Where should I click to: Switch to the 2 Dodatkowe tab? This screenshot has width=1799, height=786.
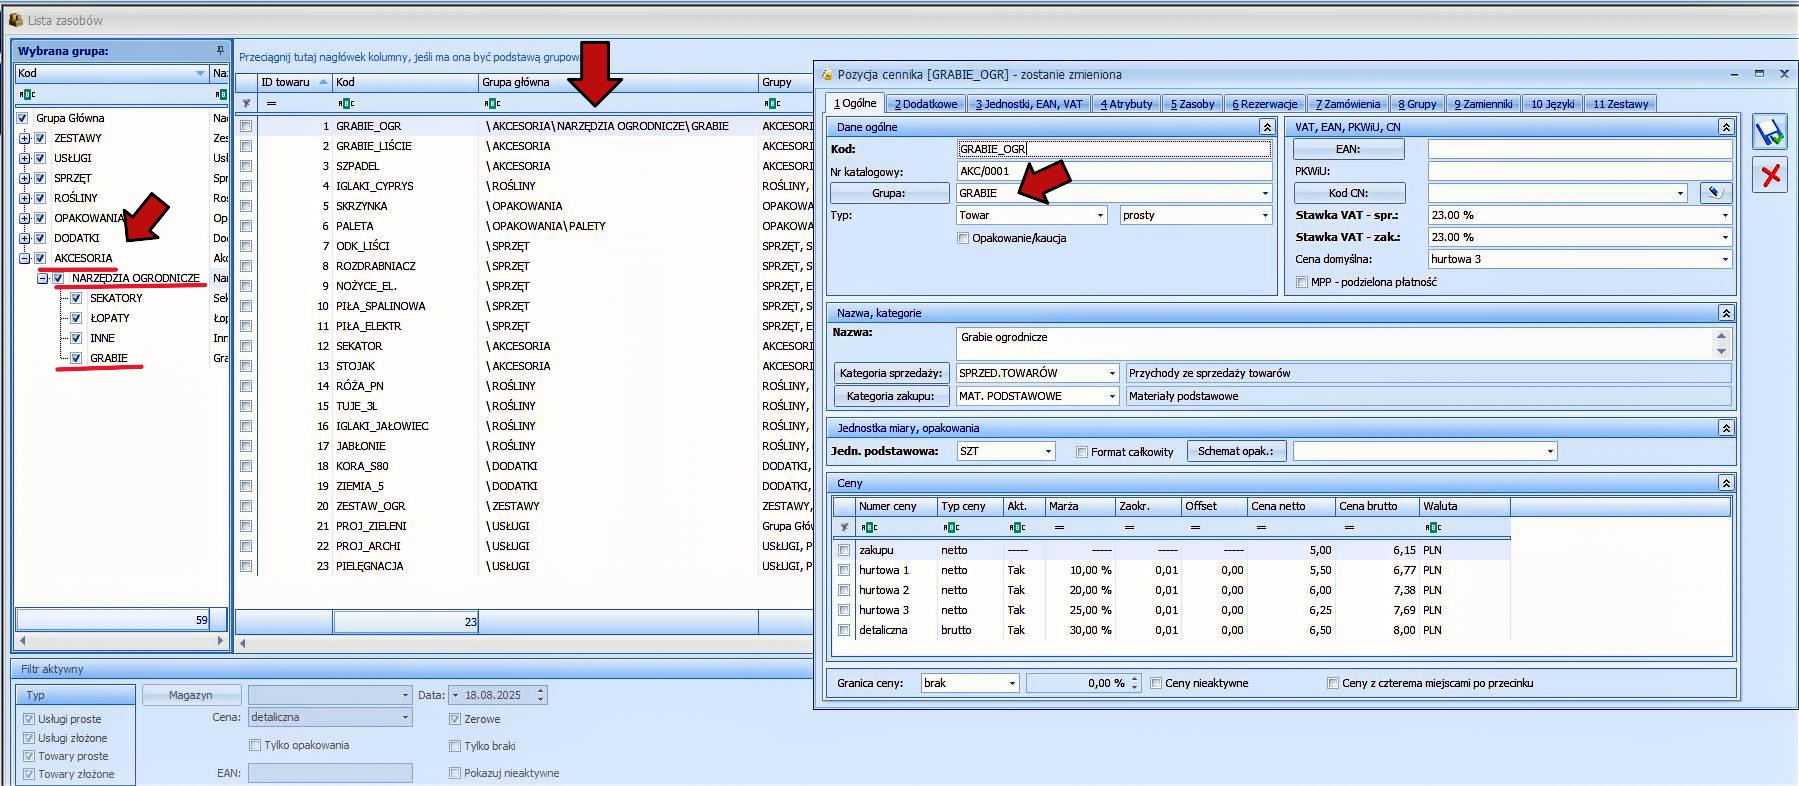pos(926,104)
